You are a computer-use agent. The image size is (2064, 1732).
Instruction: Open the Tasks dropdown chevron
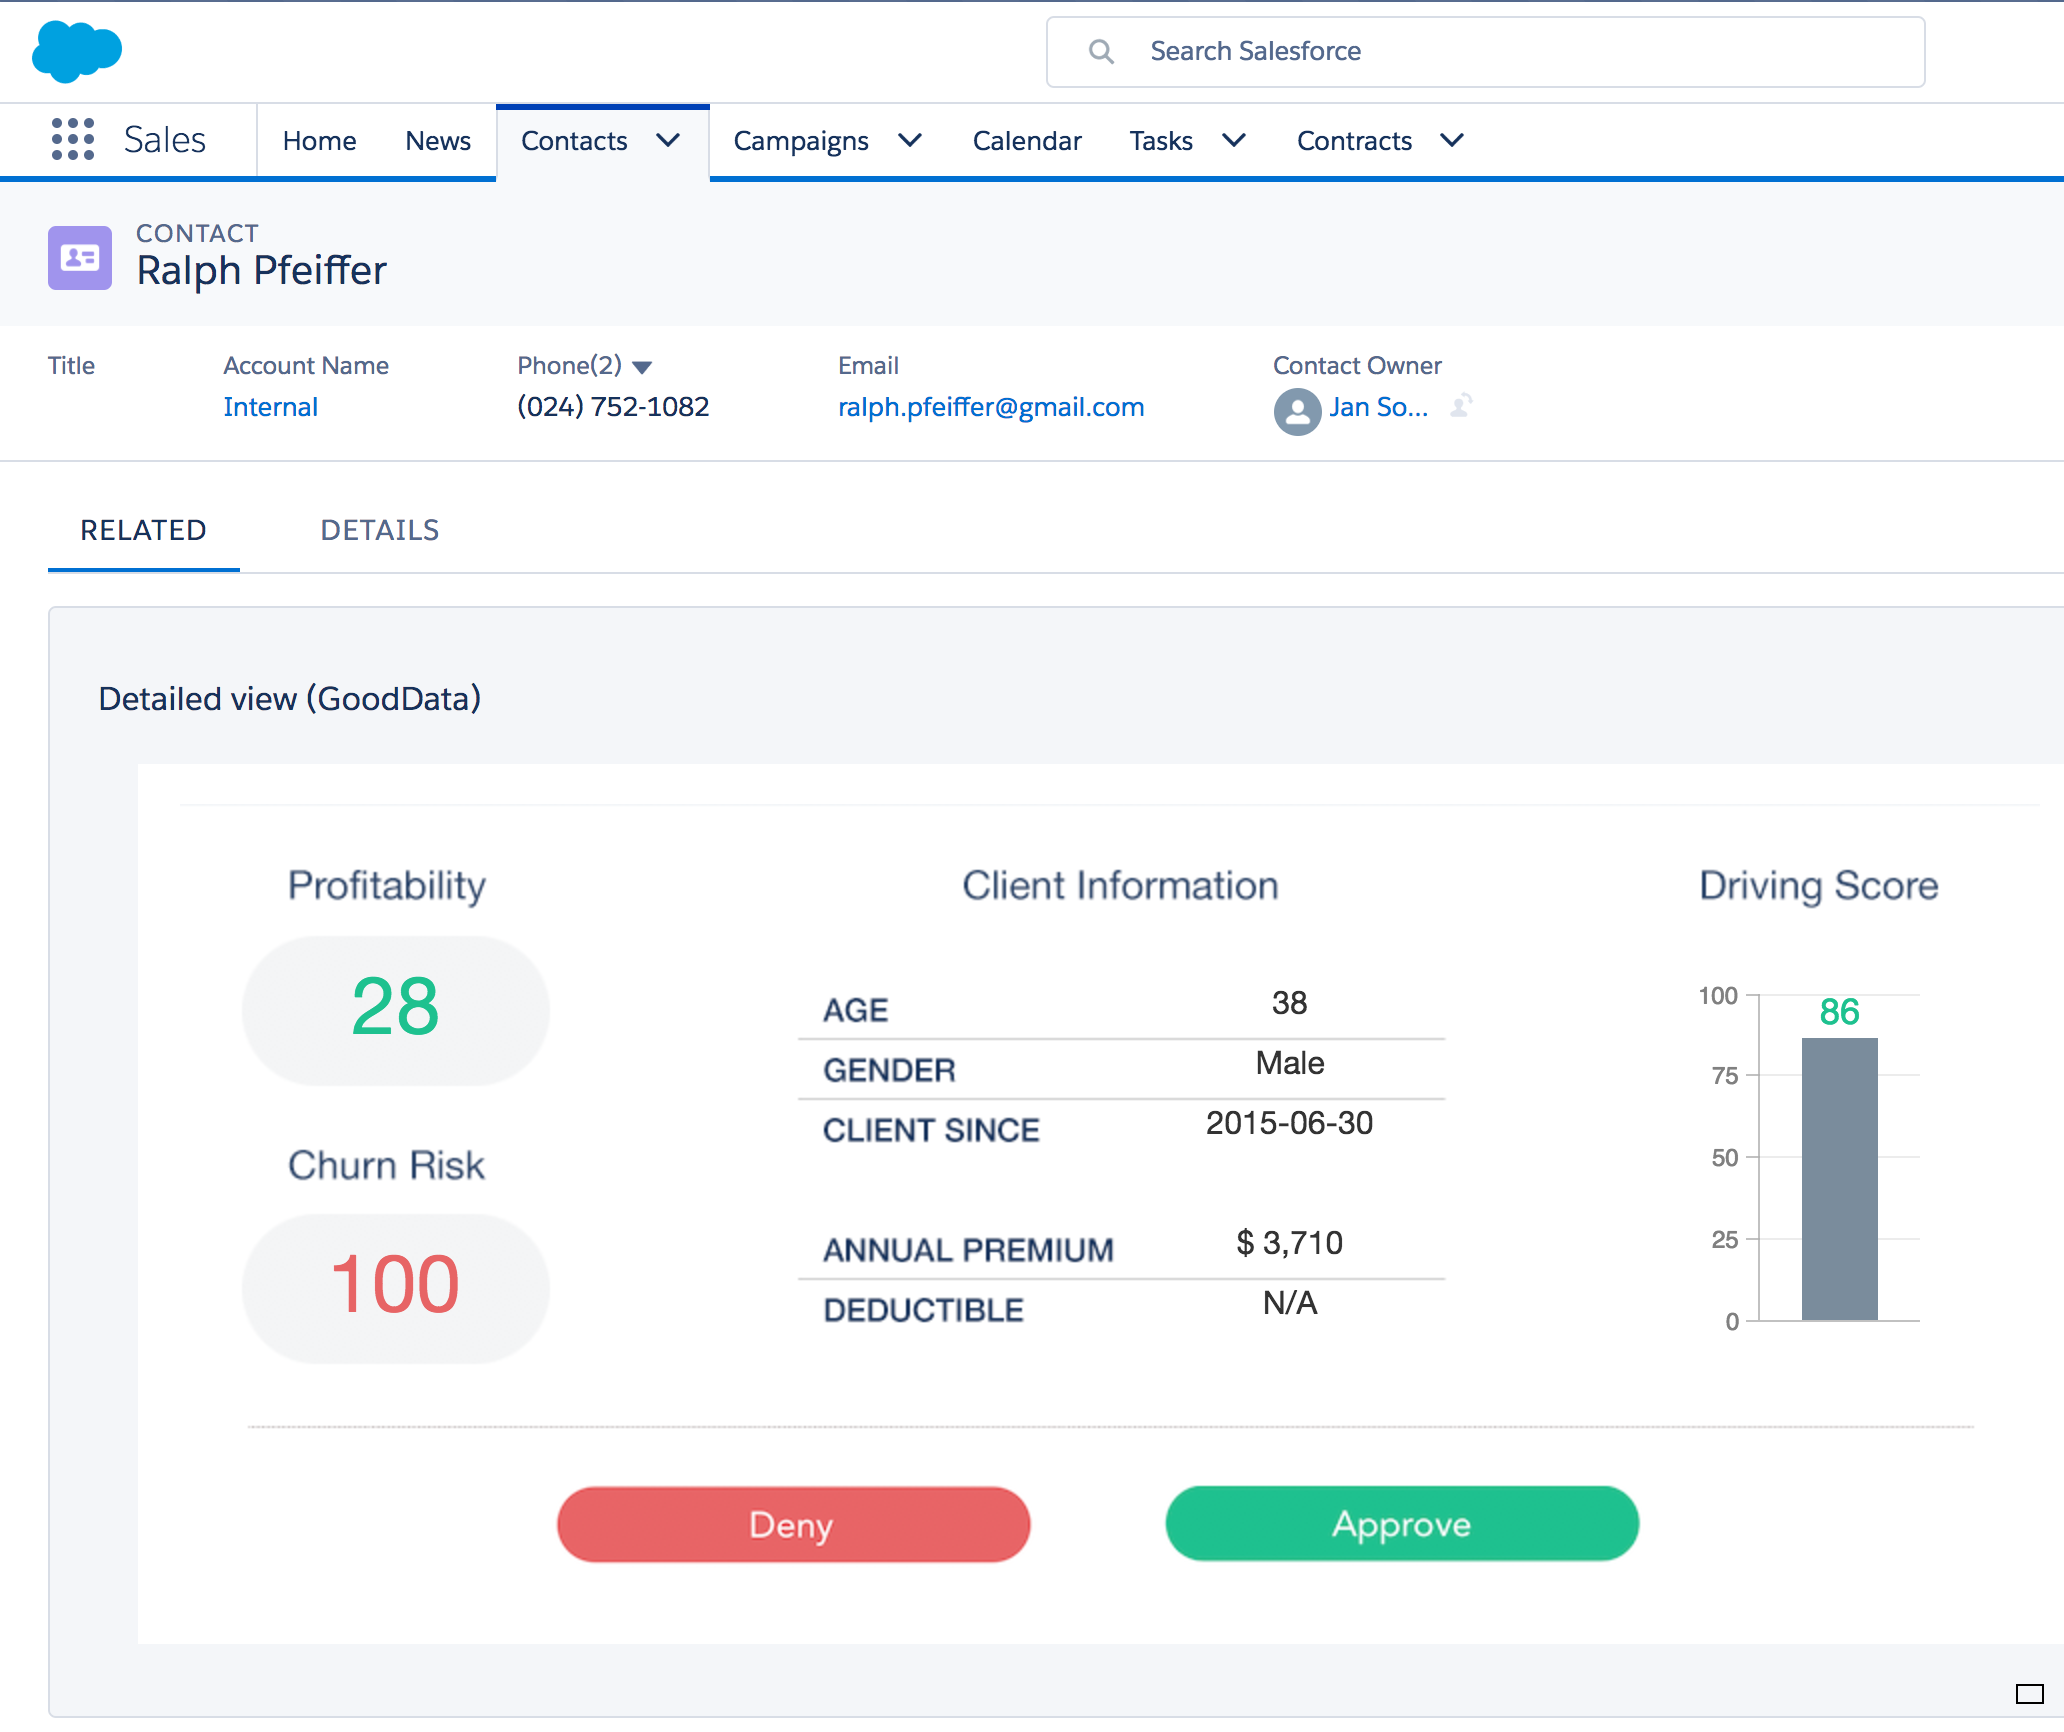point(1234,140)
